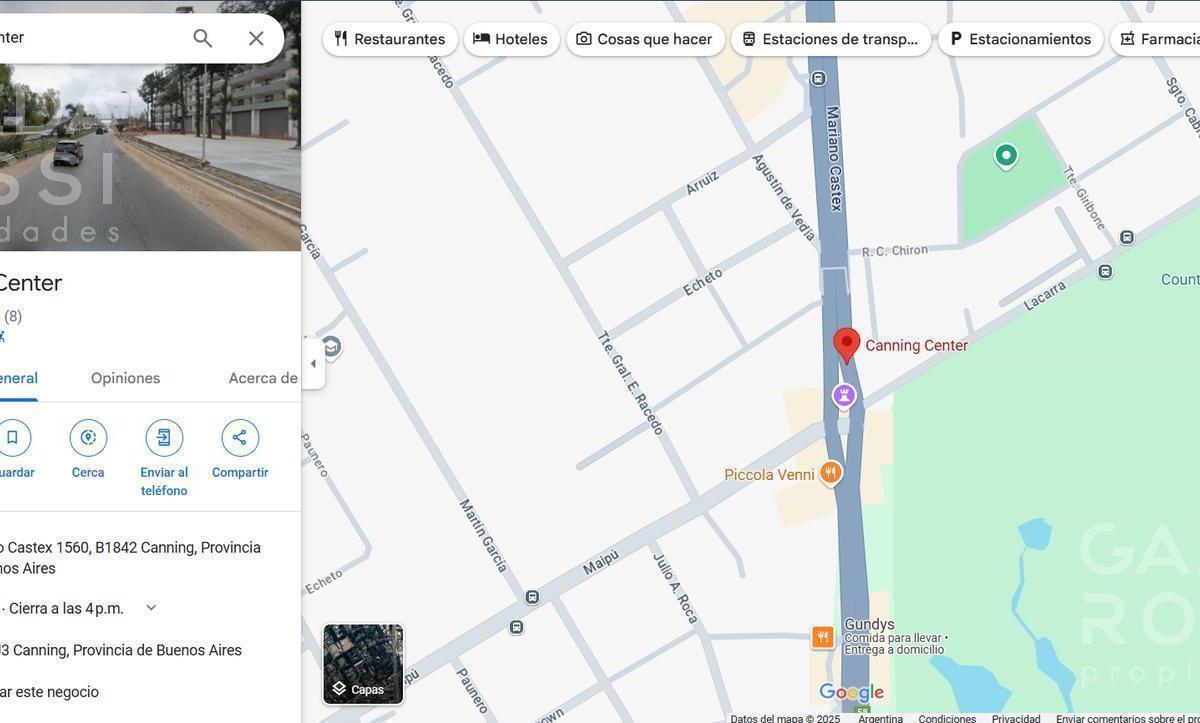Open the Acerca de tab

[263, 378]
